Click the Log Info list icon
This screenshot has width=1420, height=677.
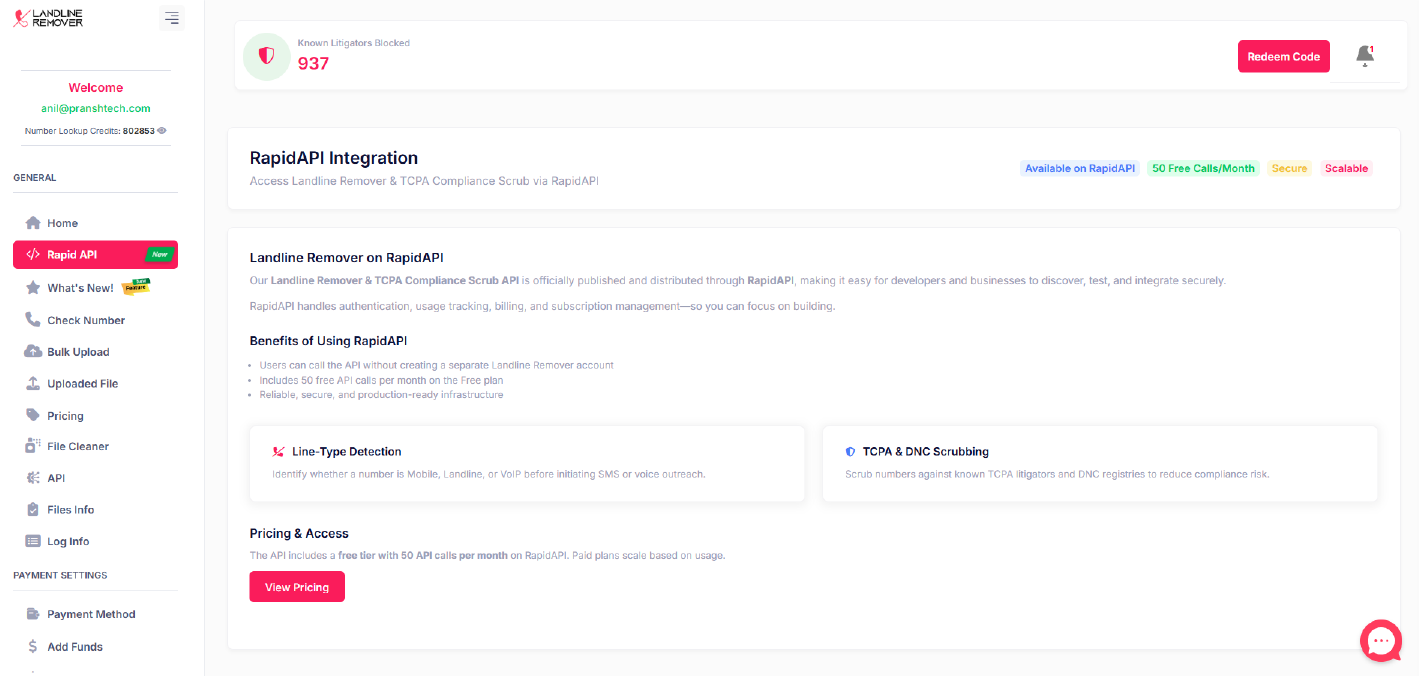33,541
